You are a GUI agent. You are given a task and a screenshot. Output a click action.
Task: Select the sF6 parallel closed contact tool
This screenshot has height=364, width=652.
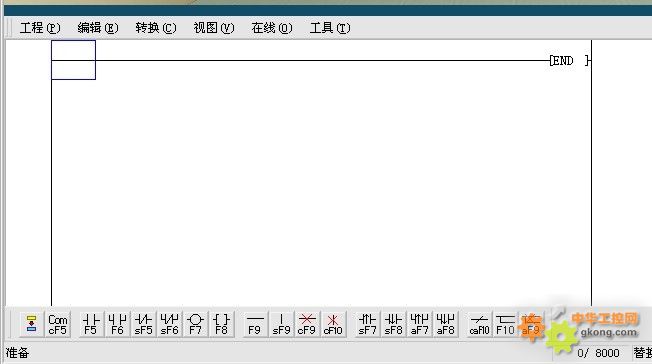pyautogui.click(x=169, y=324)
